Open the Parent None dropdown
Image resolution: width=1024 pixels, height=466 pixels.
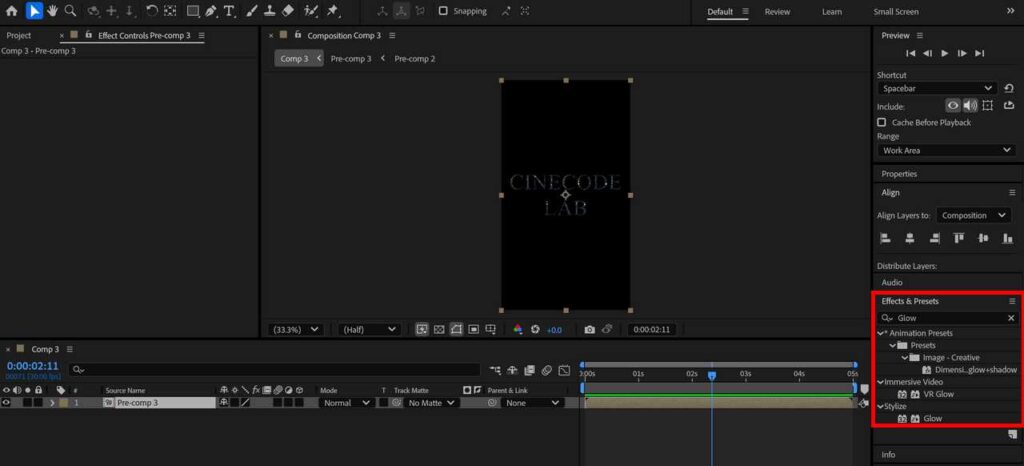tap(533, 403)
